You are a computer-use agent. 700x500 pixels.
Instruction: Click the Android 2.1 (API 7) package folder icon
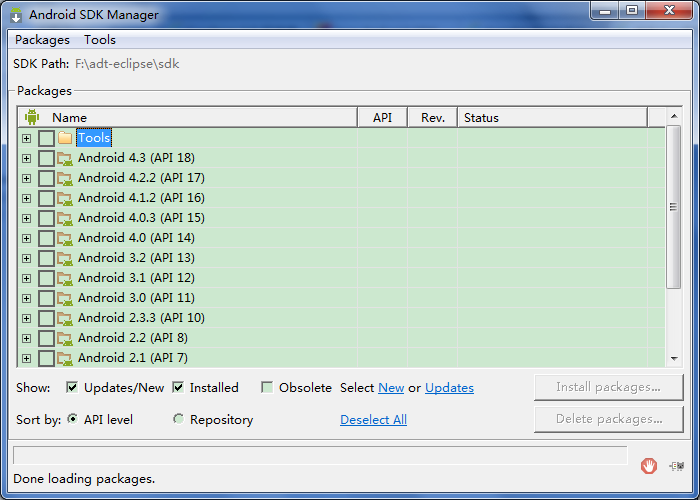pyautogui.click(x=65, y=358)
